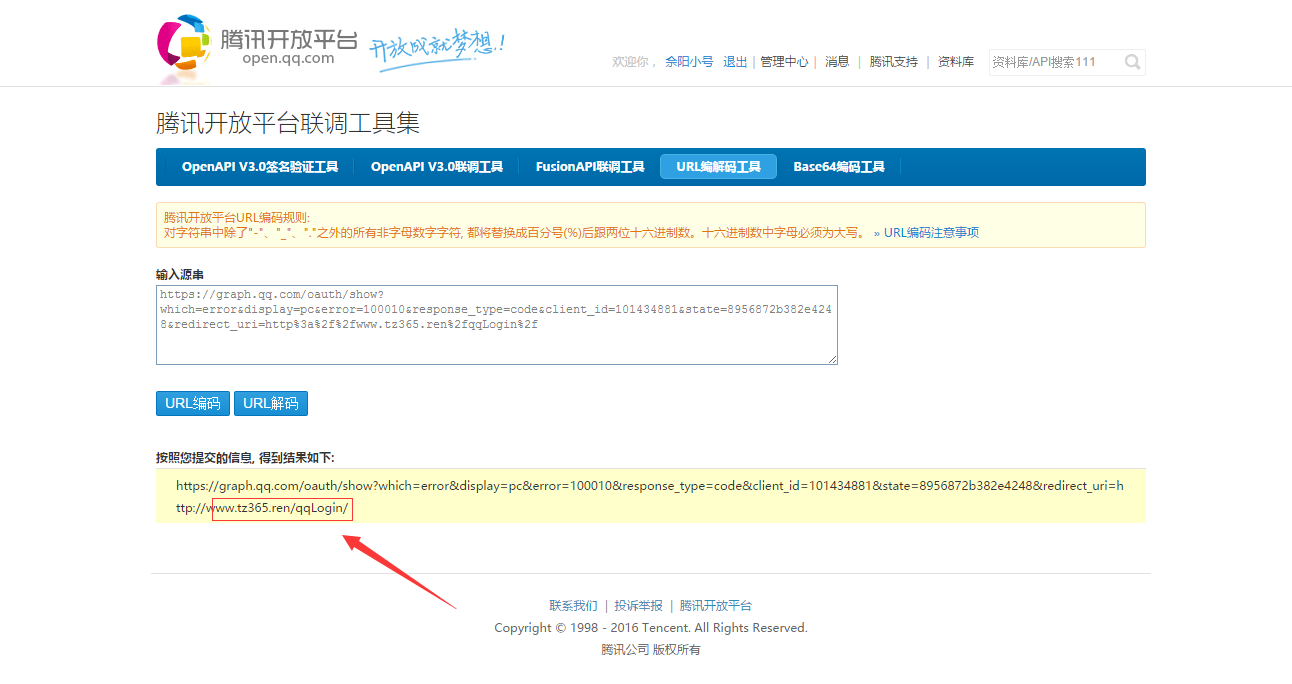Open 消息 in the top navigation
1292x684 pixels.
coord(837,62)
